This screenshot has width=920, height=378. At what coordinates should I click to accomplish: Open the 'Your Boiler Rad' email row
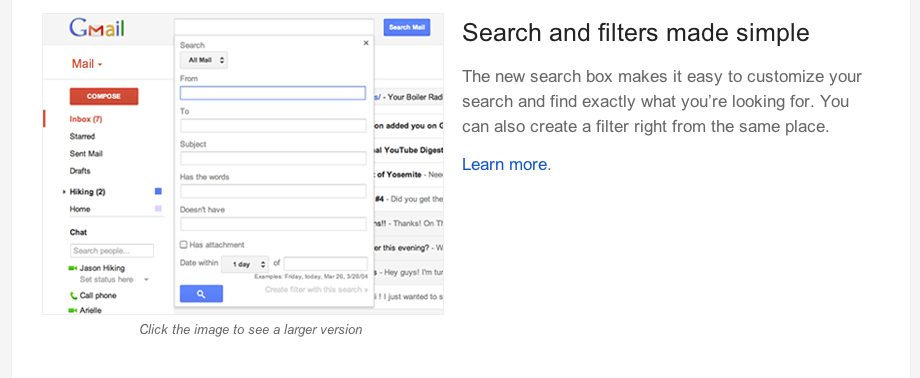tap(408, 97)
